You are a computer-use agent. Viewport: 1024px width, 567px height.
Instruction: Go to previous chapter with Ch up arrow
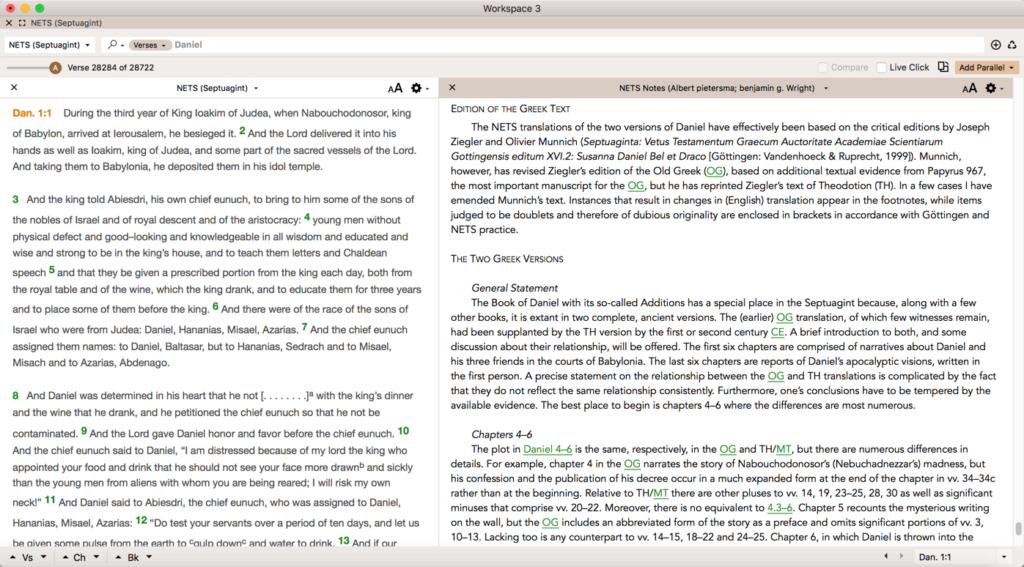(65, 557)
